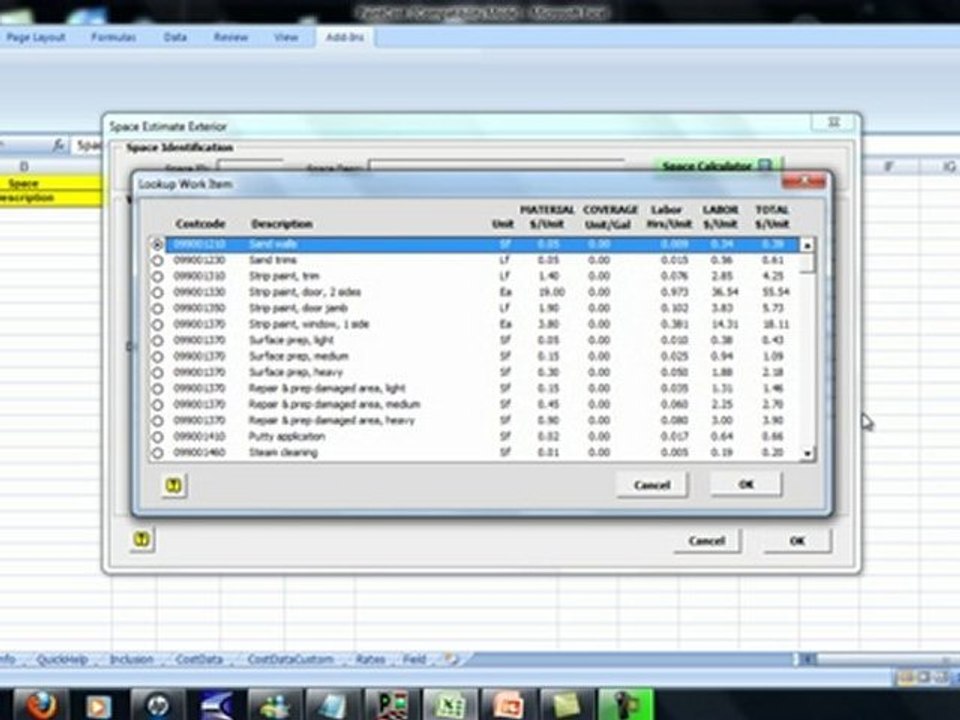Click the yellow help icon in Space Estimate Exterior dialog
The height and width of the screenshot is (720, 960).
point(141,540)
